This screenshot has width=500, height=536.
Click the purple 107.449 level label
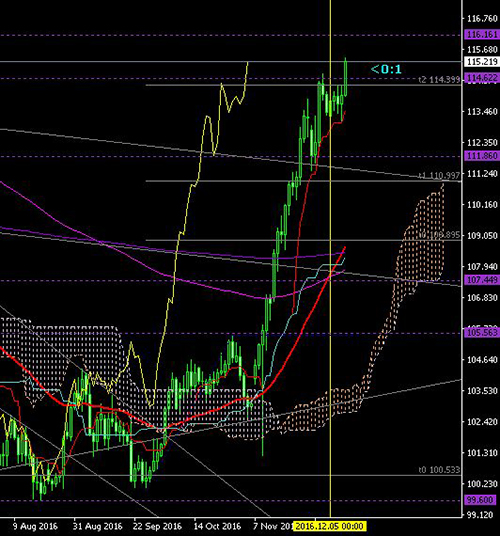click(x=482, y=280)
